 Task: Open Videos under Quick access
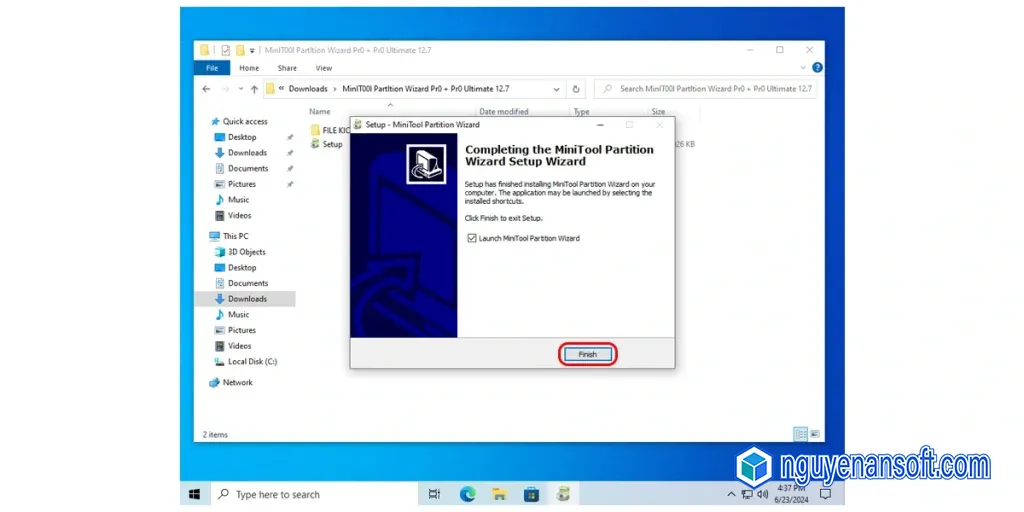[233, 216]
